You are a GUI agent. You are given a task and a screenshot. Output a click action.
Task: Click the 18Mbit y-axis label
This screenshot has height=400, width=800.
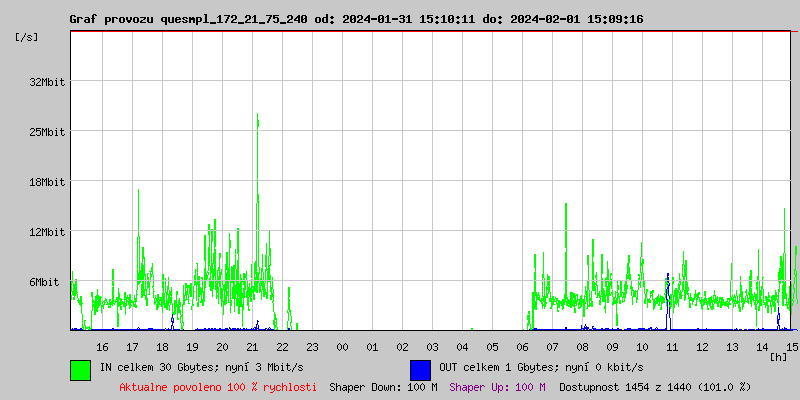pyautogui.click(x=47, y=182)
